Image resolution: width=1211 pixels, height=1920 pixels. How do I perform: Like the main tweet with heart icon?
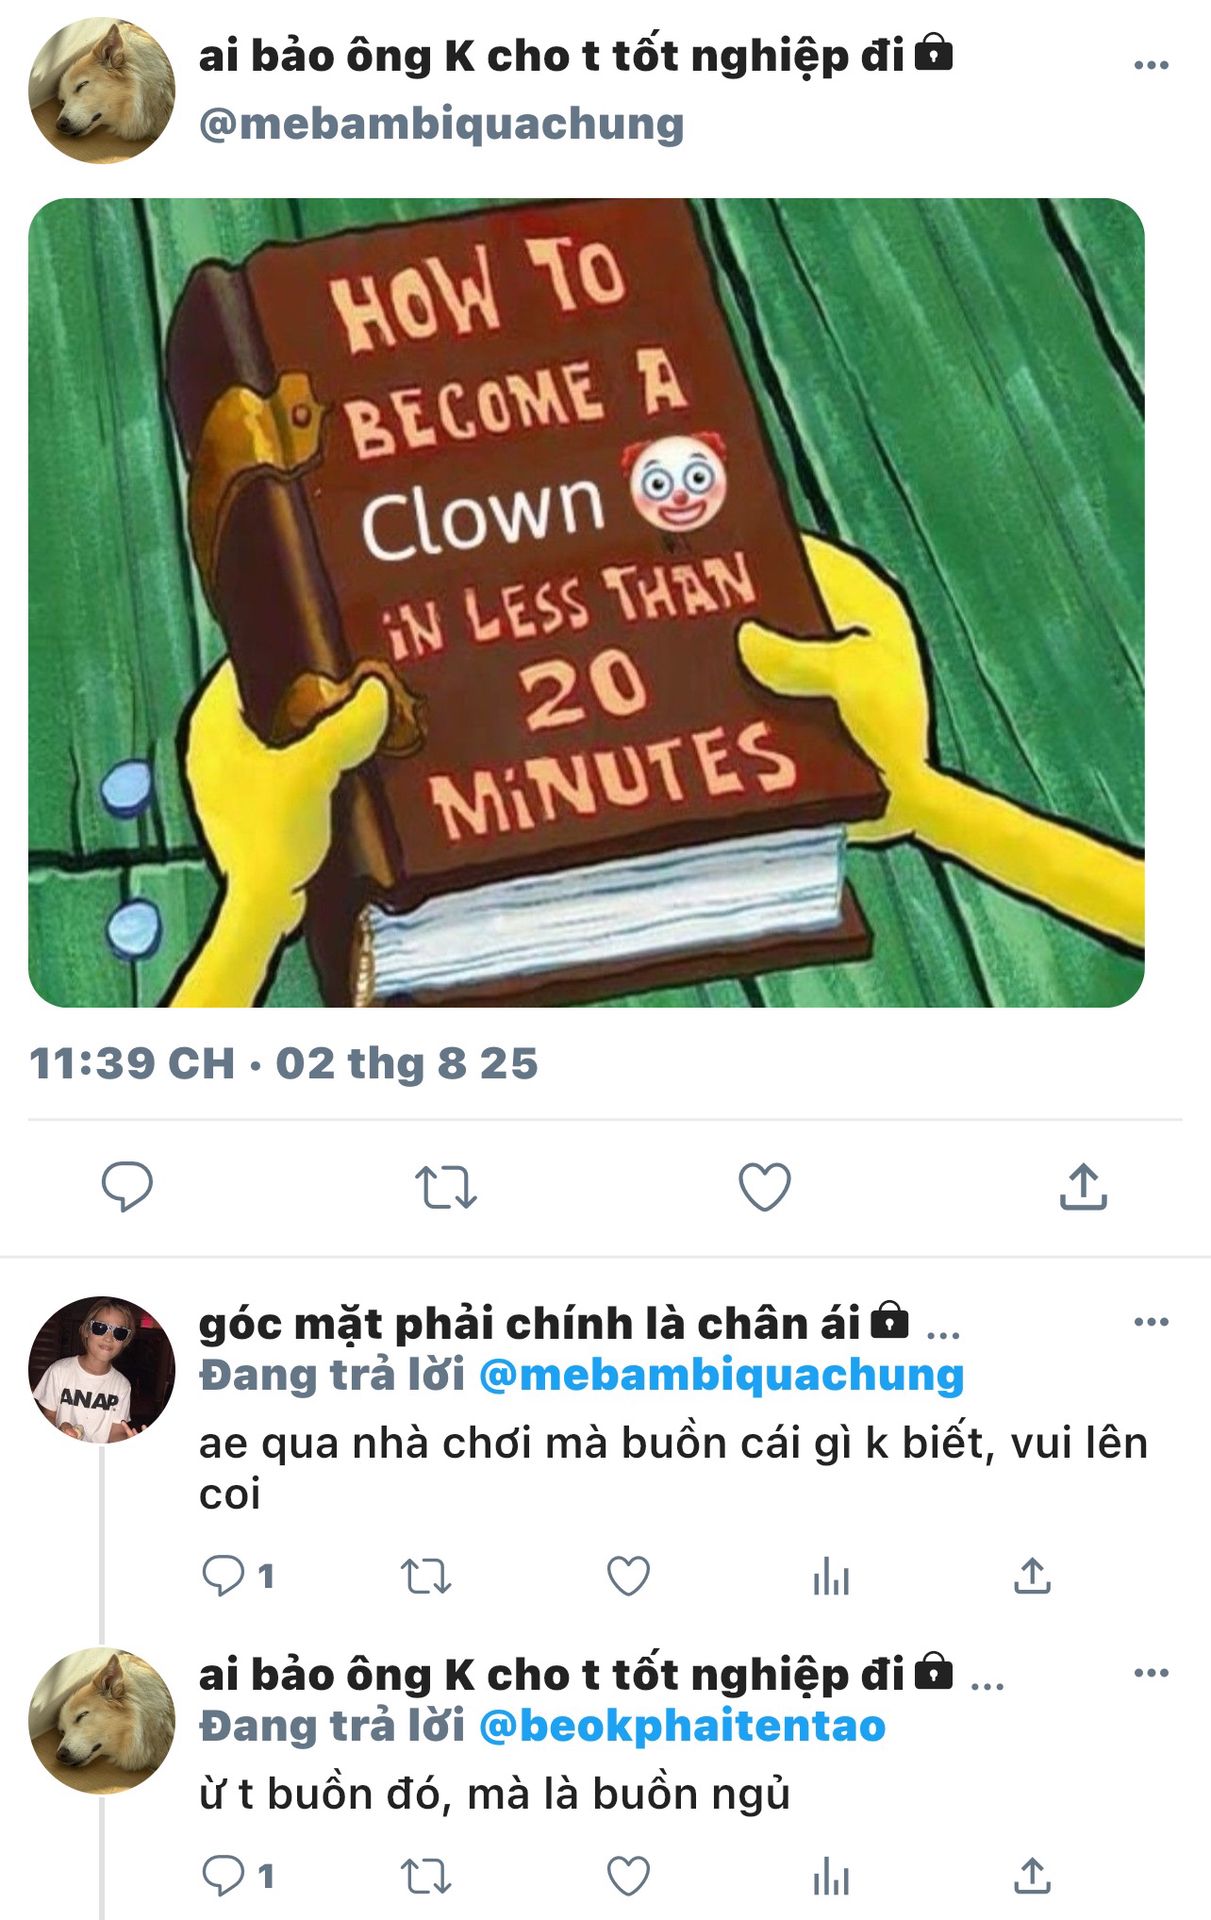pos(765,1187)
